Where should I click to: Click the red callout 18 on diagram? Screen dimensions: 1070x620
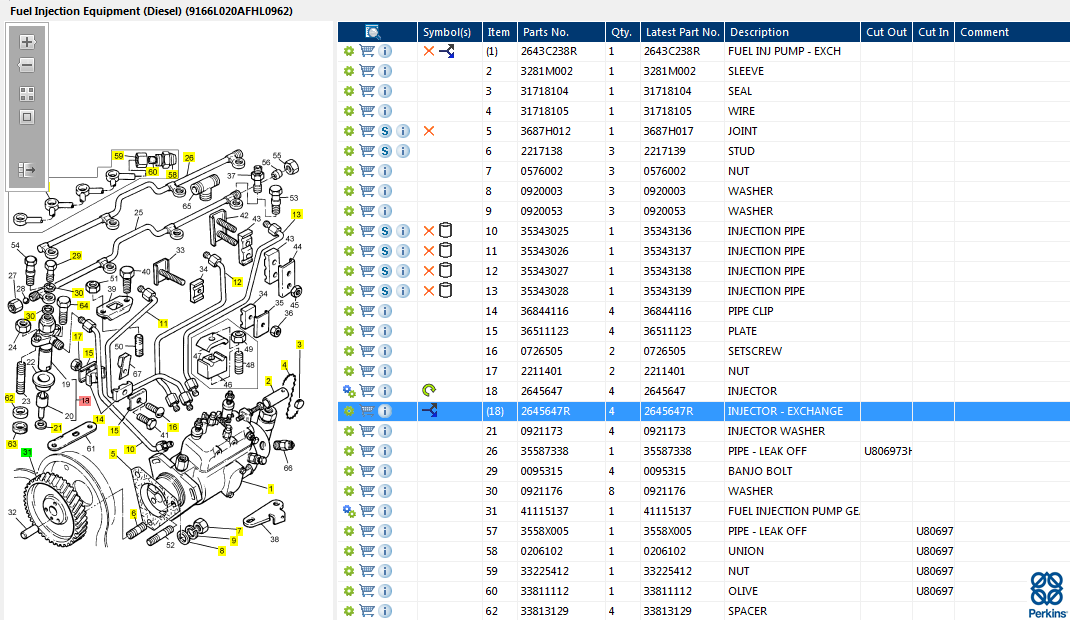[x=85, y=401]
